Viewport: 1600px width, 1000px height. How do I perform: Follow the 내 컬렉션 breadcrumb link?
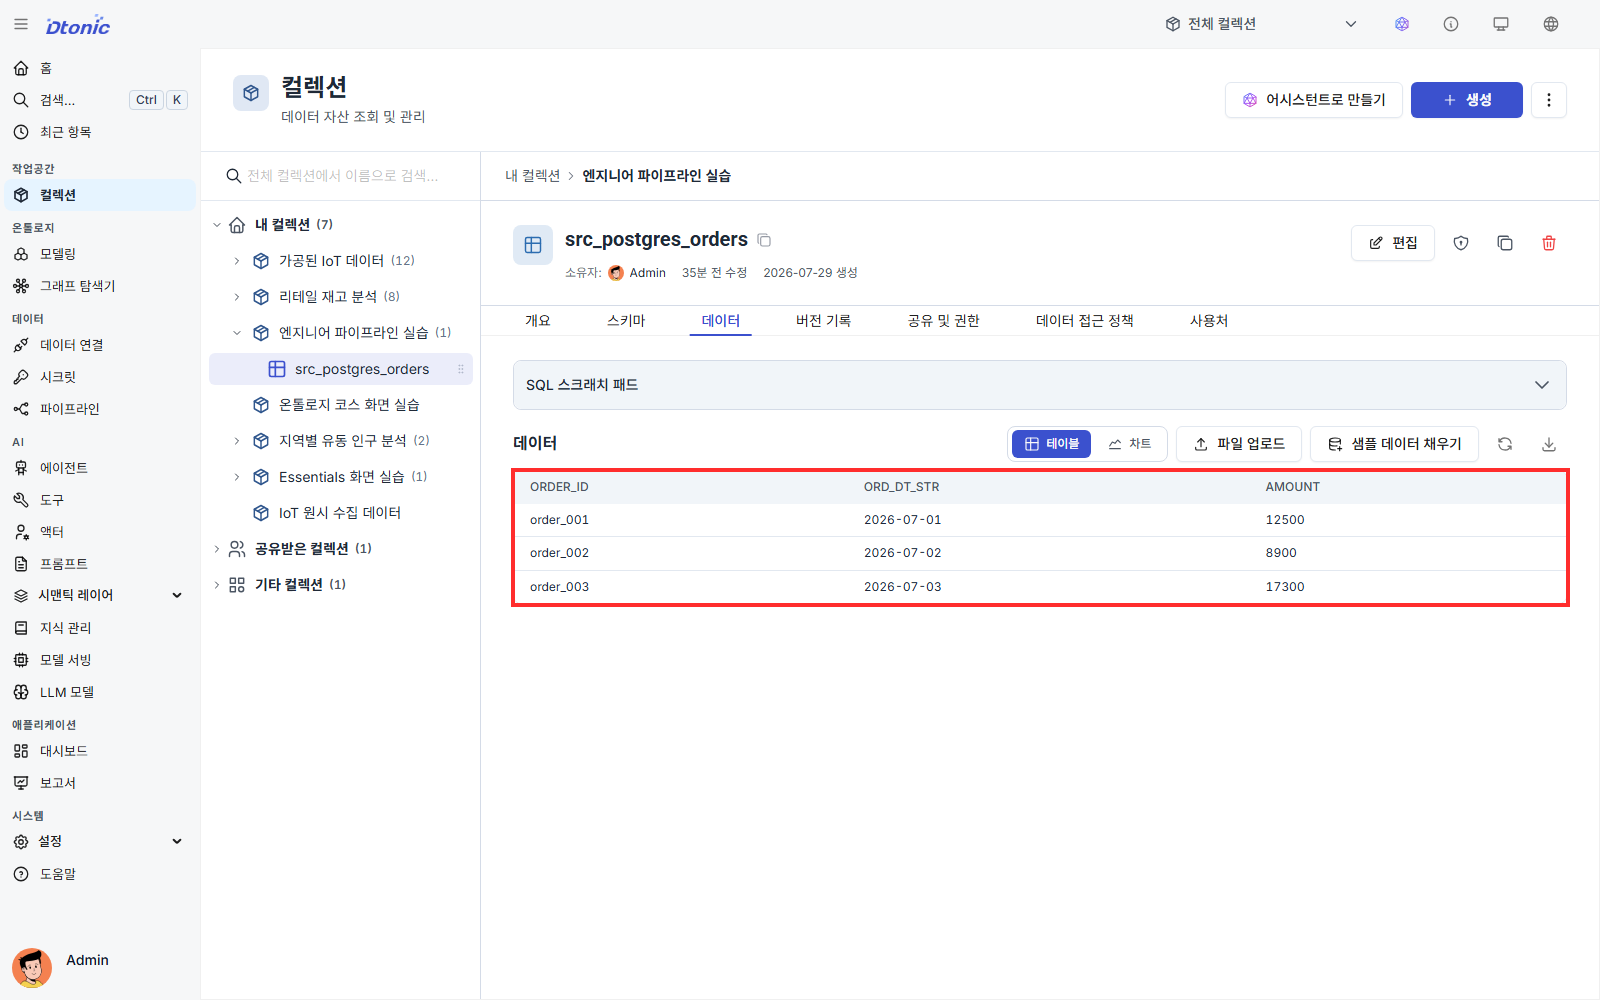(x=532, y=176)
